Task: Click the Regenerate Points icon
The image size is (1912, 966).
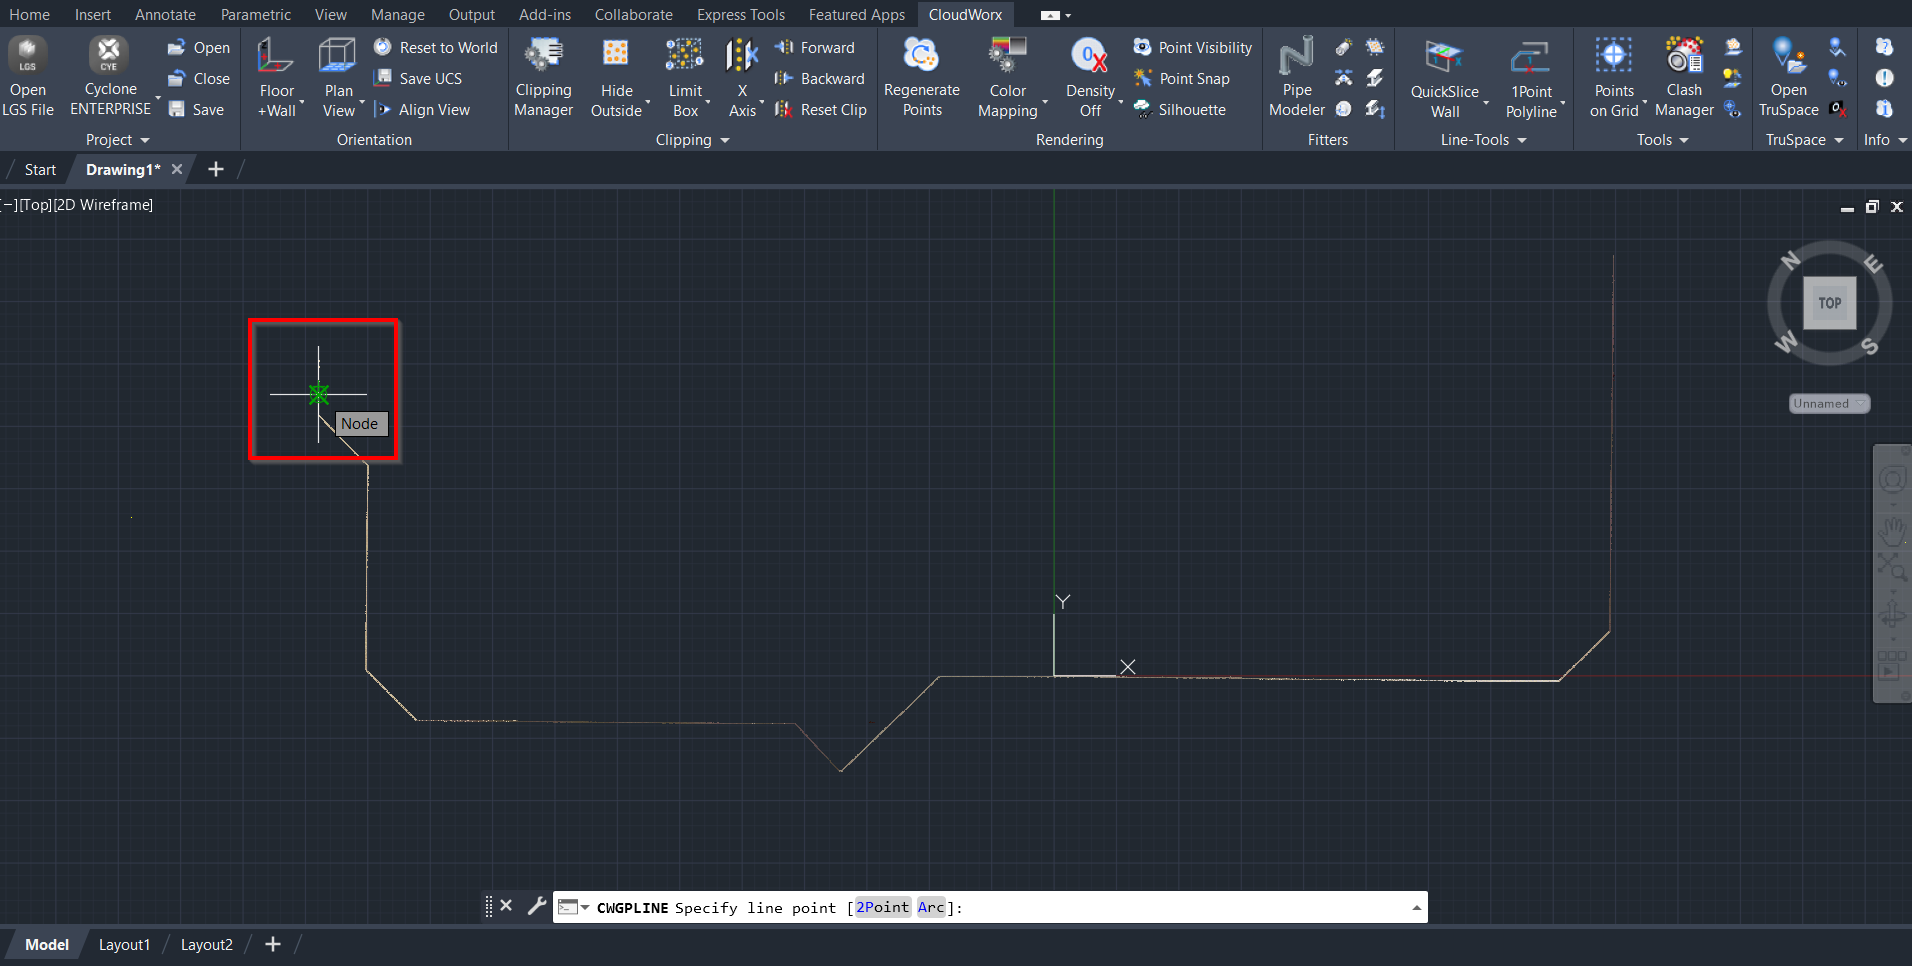Action: pyautogui.click(x=921, y=56)
